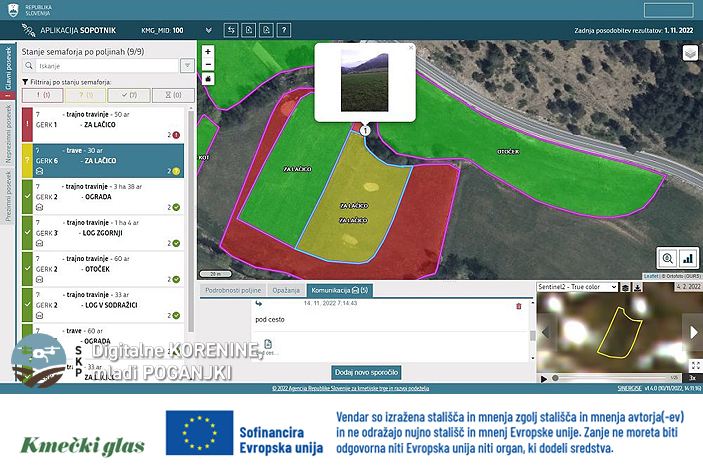Switch to the Neprezimni posevek side tab

click(x=8, y=134)
